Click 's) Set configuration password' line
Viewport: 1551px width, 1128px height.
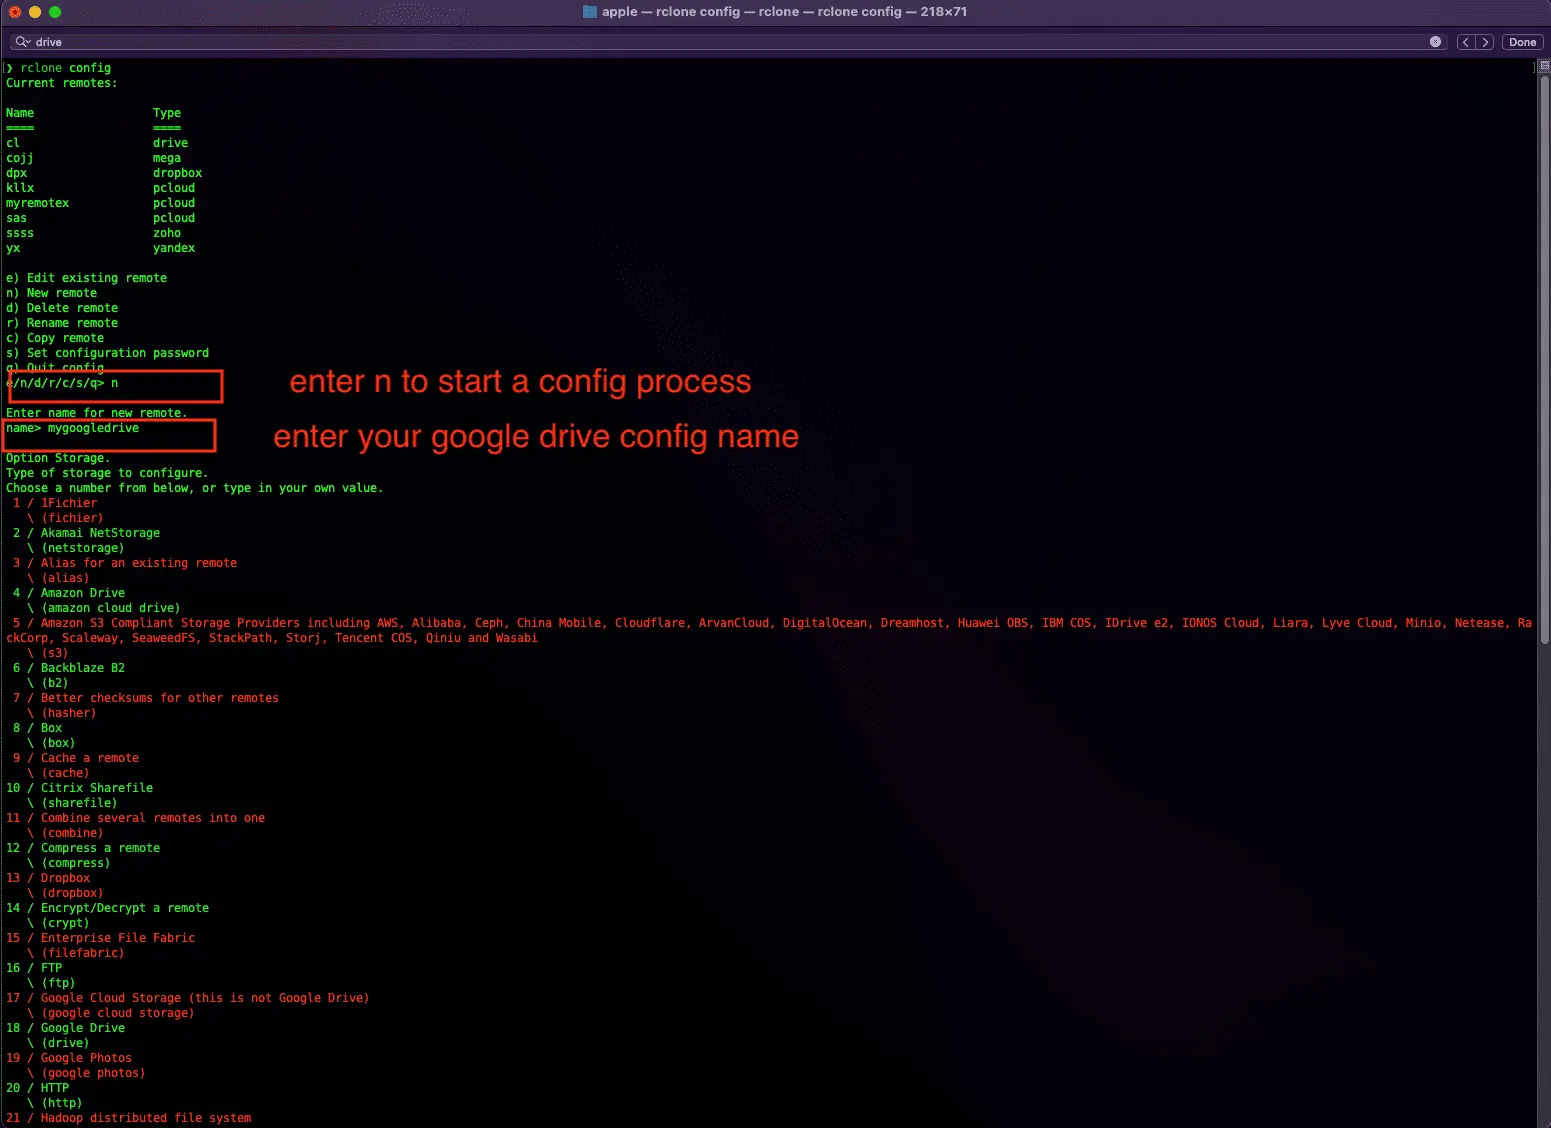pyautogui.click(x=107, y=353)
